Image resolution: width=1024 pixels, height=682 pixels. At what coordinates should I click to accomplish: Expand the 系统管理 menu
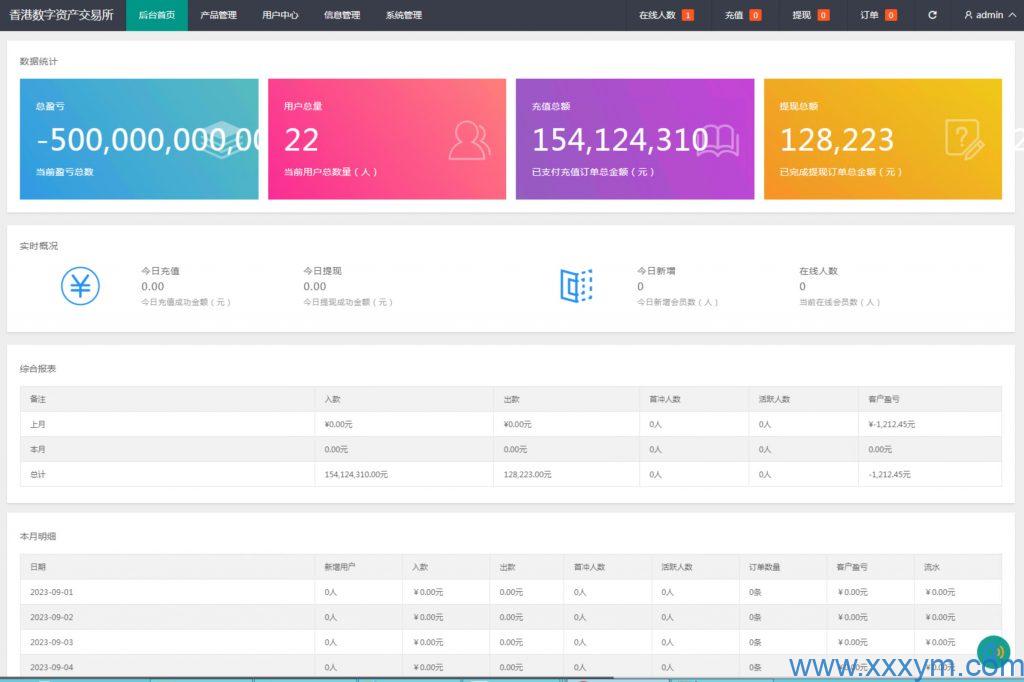pyautogui.click(x=404, y=15)
